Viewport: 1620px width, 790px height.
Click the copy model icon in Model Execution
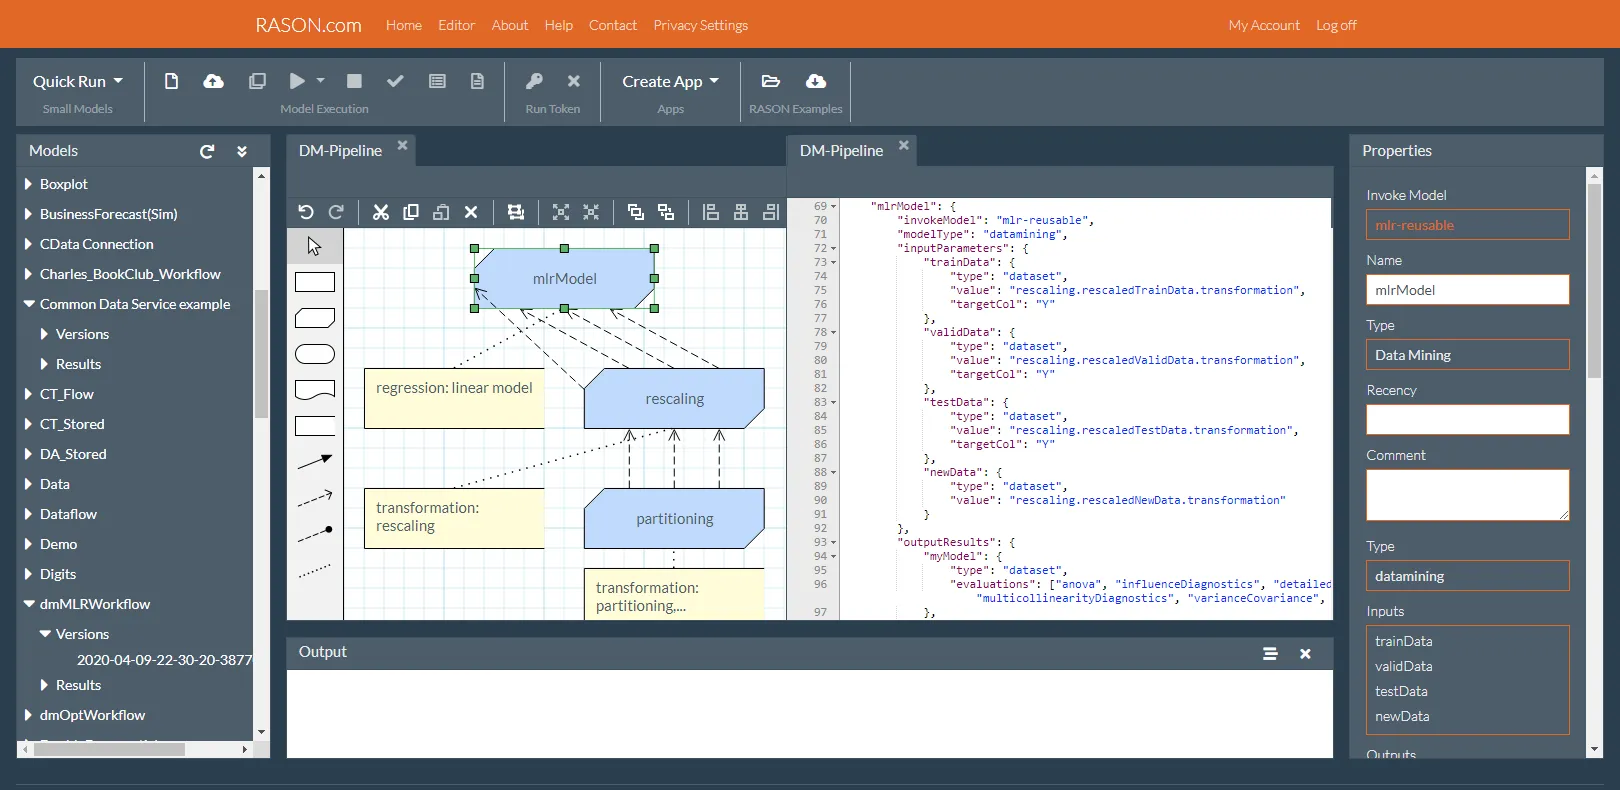[x=257, y=81]
